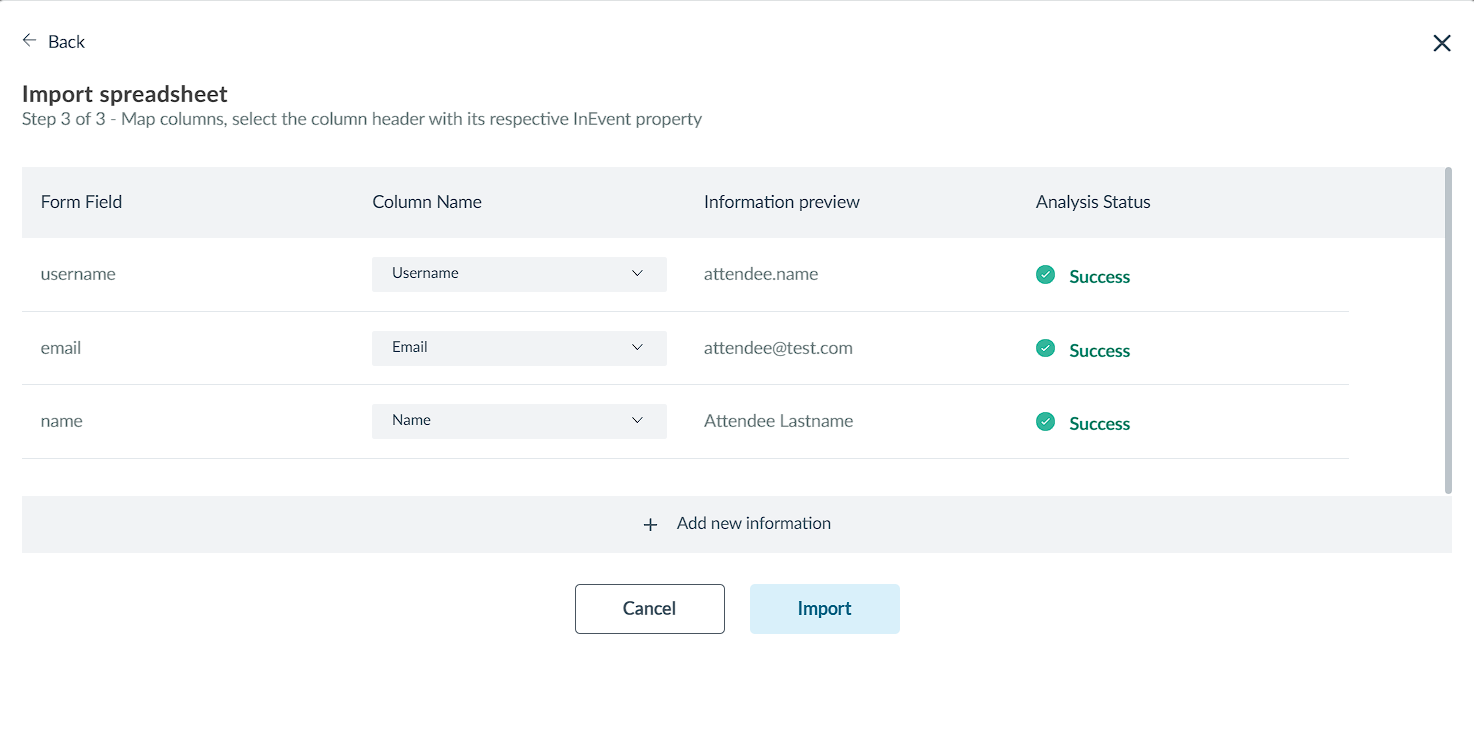Image resolution: width=1474 pixels, height=730 pixels.
Task: Open the Name column dropdown
Action: click(519, 421)
